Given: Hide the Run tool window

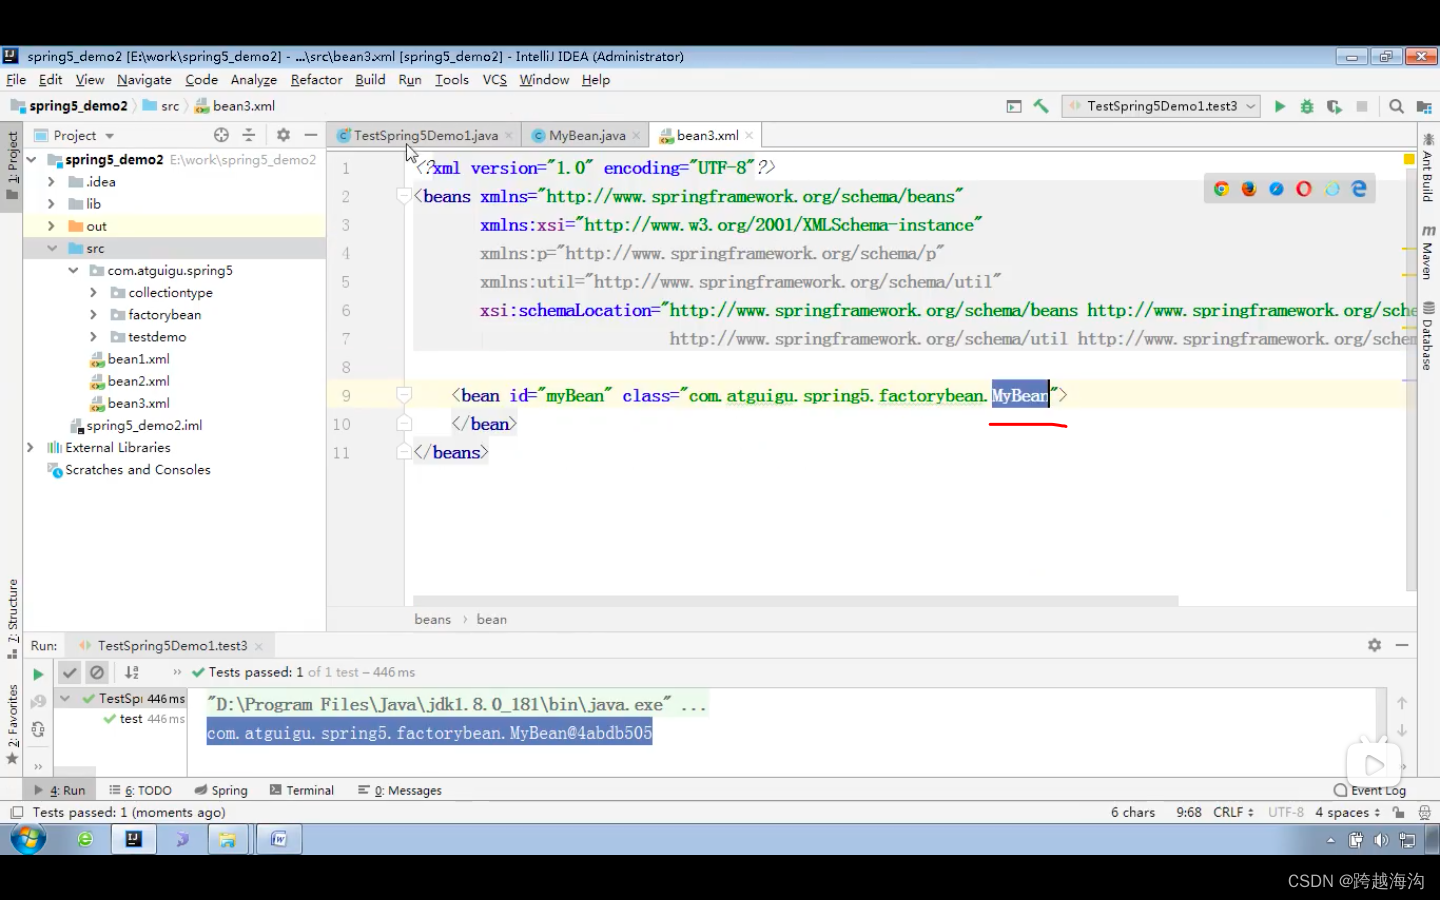Looking at the screenshot, I should tap(1402, 646).
